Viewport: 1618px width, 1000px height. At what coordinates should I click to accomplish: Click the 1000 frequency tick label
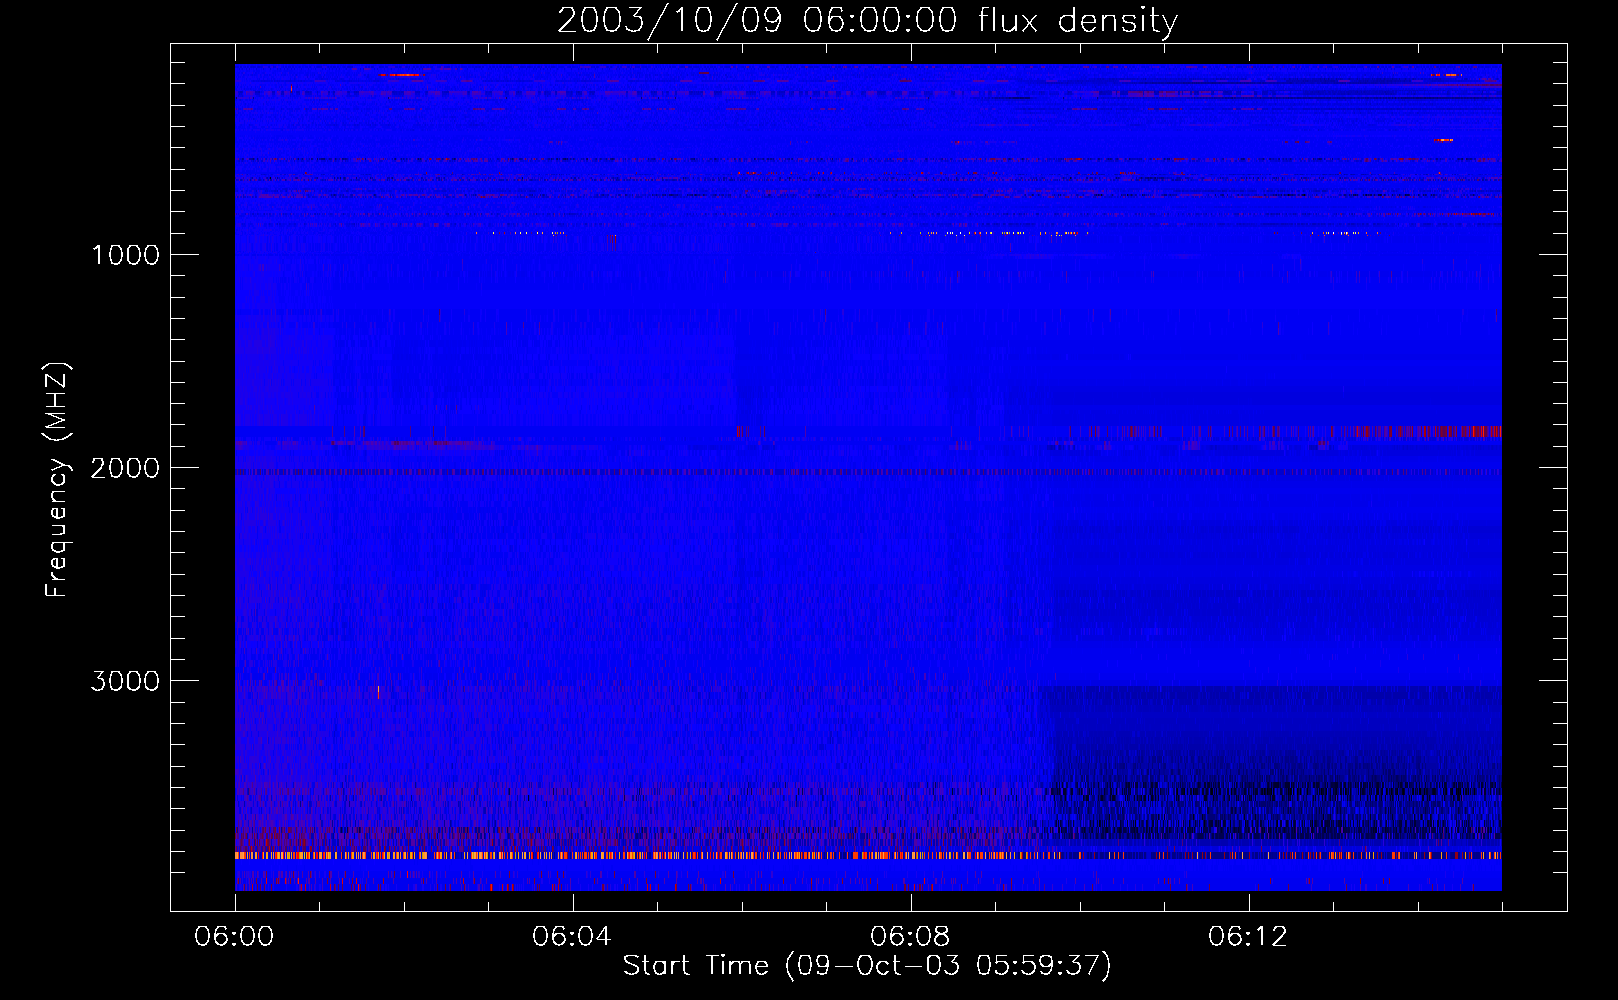click(126, 255)
